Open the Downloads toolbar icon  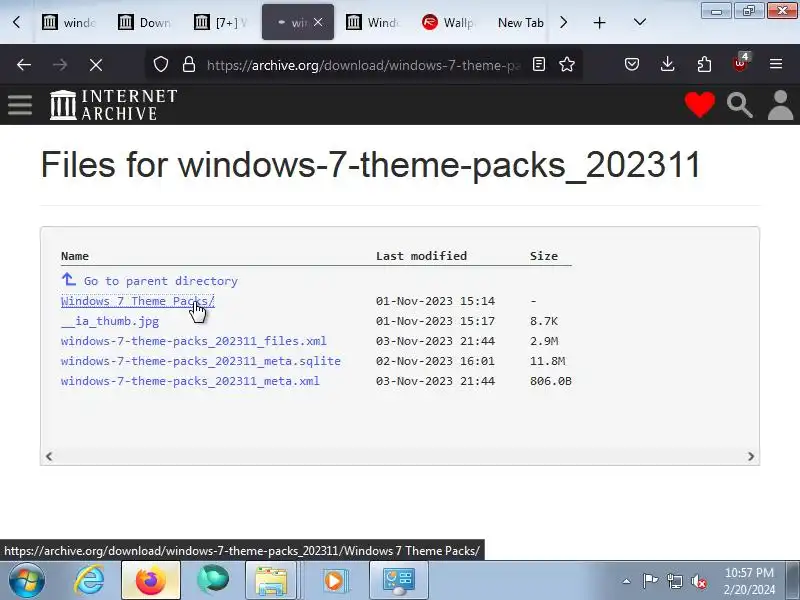[x=667, y=64]
